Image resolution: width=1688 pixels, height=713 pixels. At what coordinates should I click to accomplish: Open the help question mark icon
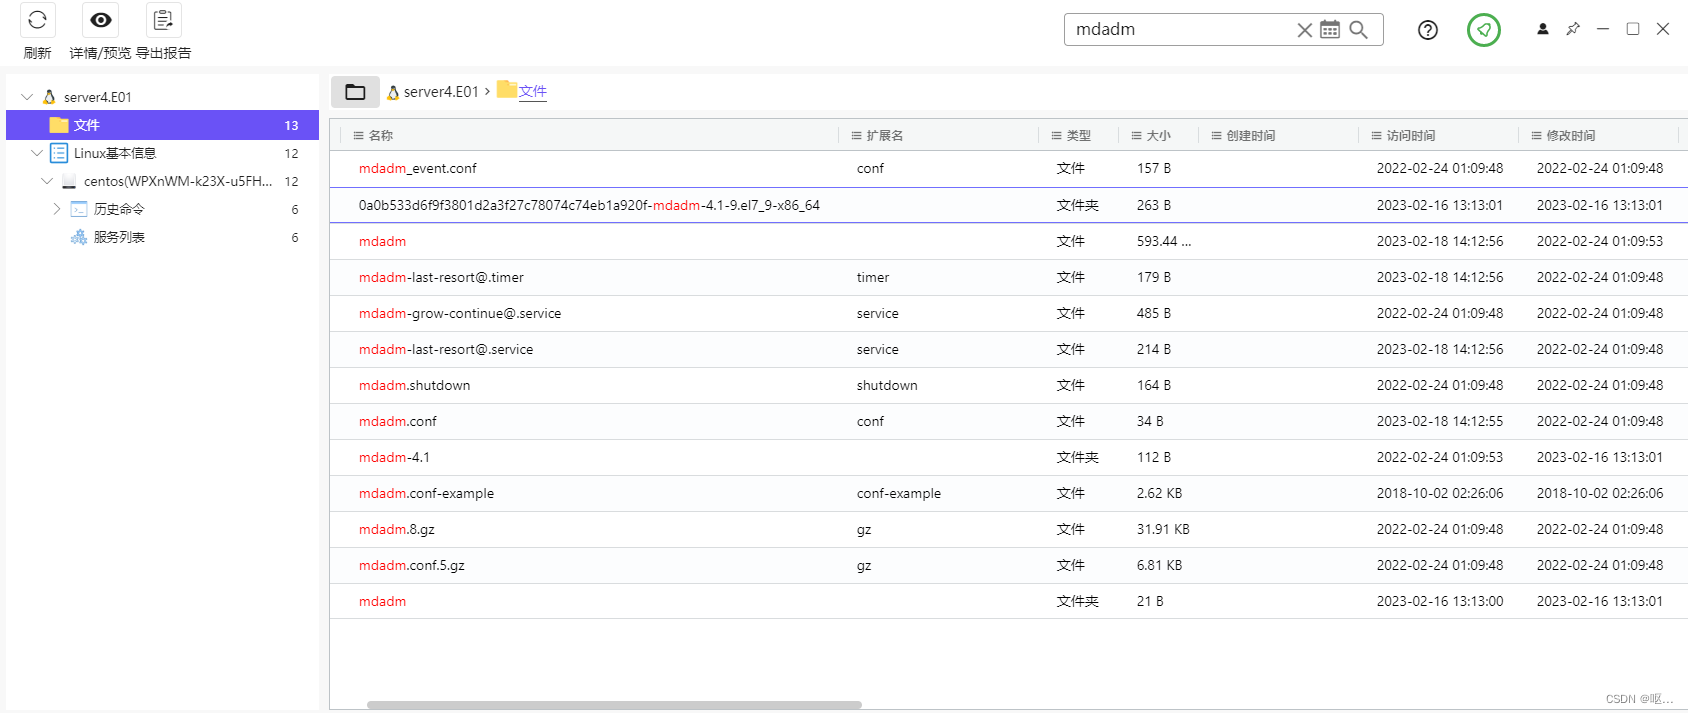click(1427, 30)
